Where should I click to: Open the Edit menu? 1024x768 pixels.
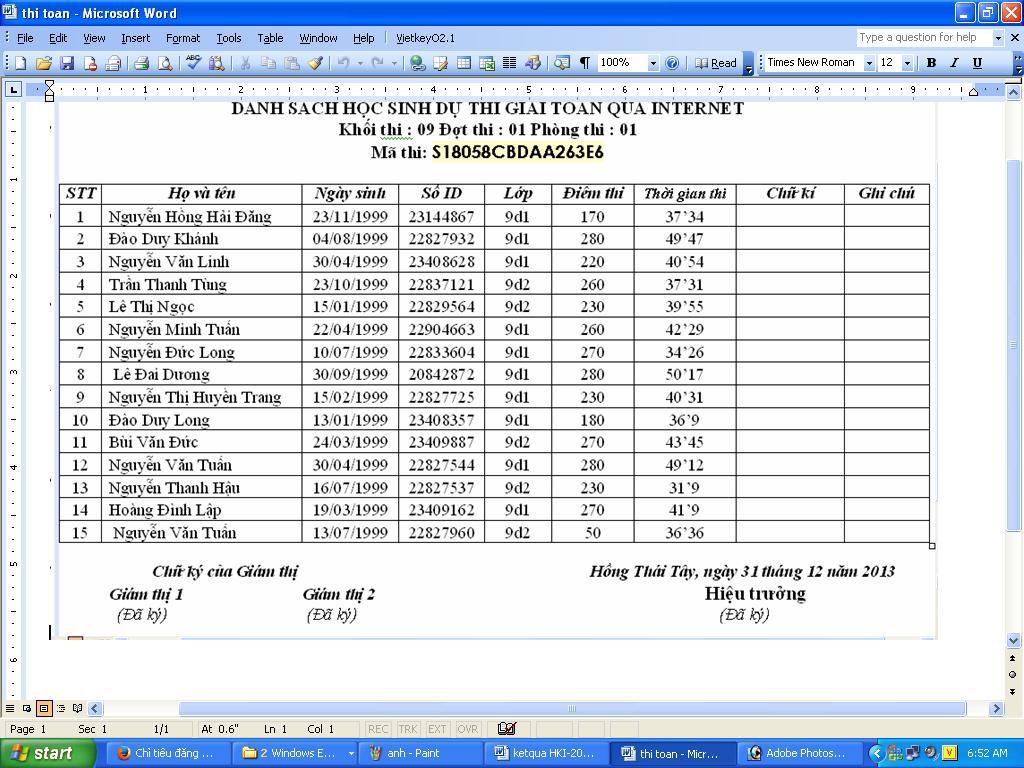tap(58, 38)
